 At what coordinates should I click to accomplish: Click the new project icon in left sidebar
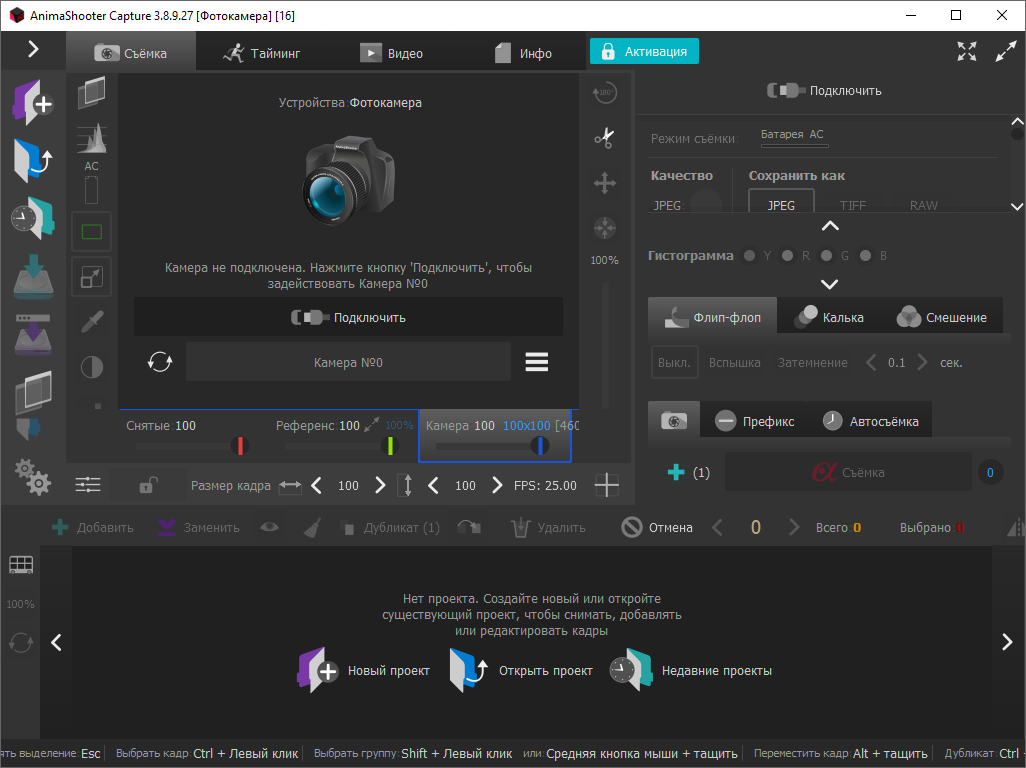33,103
